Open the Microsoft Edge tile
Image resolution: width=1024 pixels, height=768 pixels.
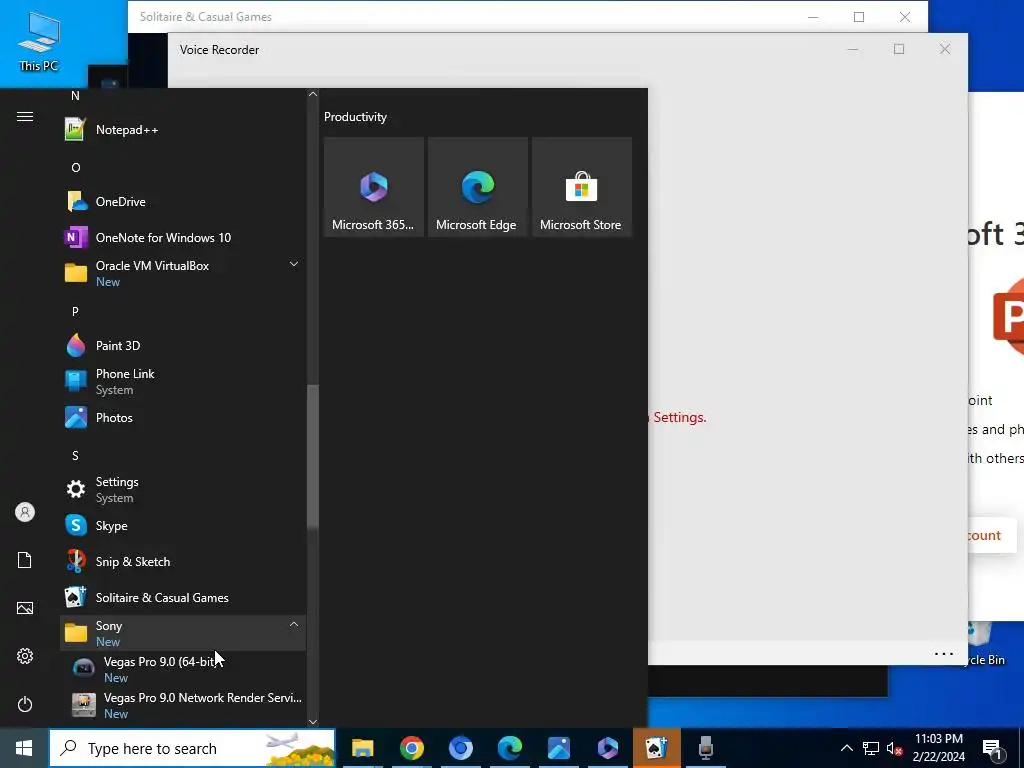pos(477,187)
